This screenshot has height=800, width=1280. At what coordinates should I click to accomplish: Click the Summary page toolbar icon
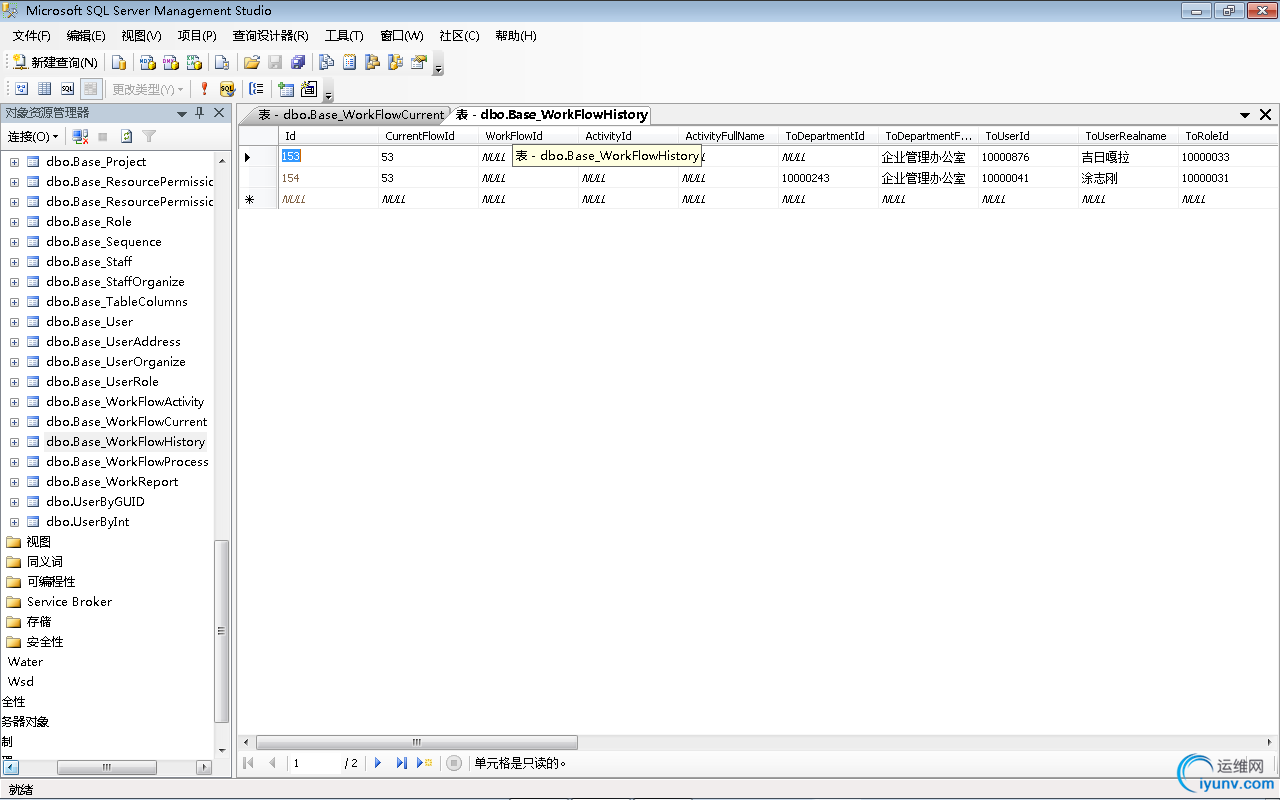pos(350,63)
